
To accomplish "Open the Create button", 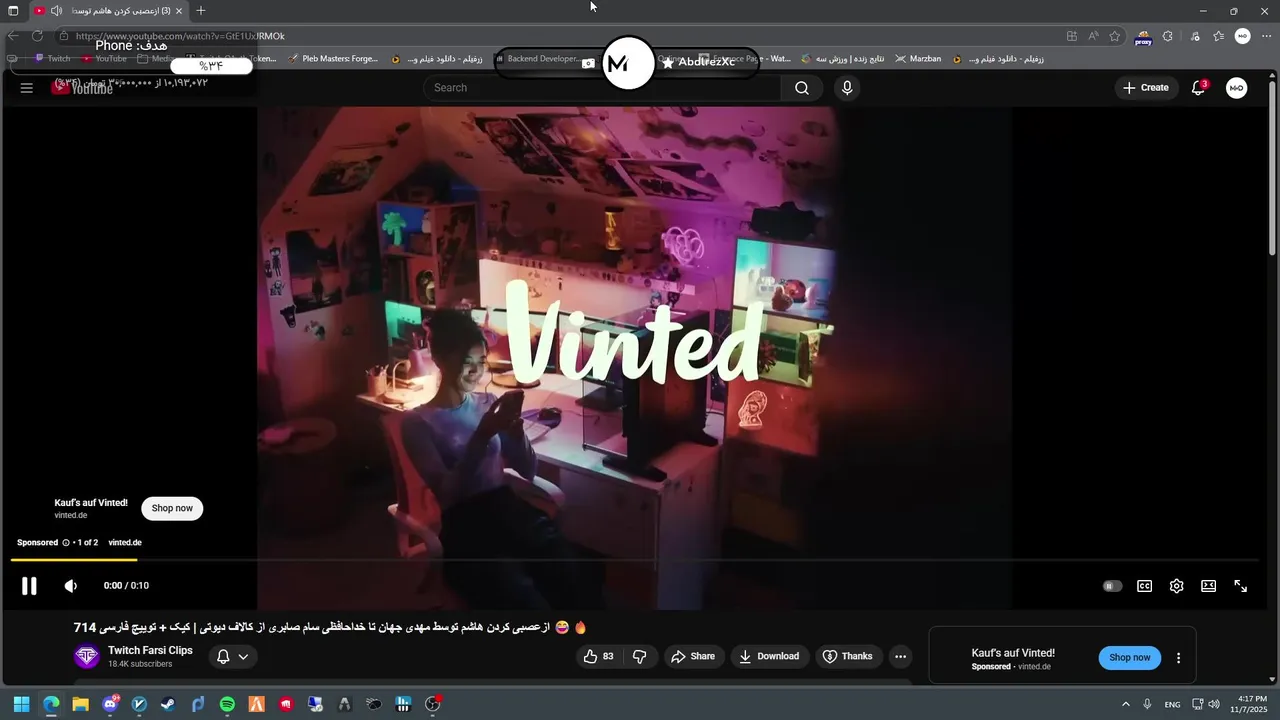I will coord(1145,88).
